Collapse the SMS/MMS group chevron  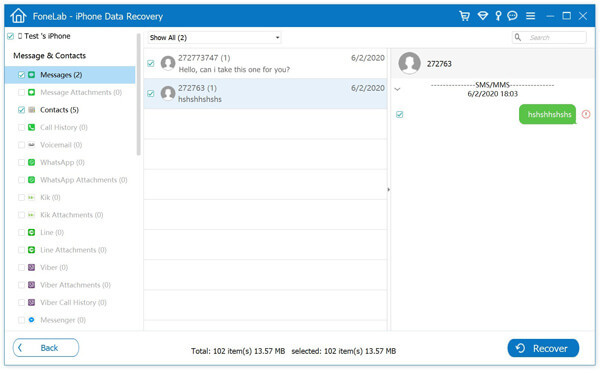(397, 89)
